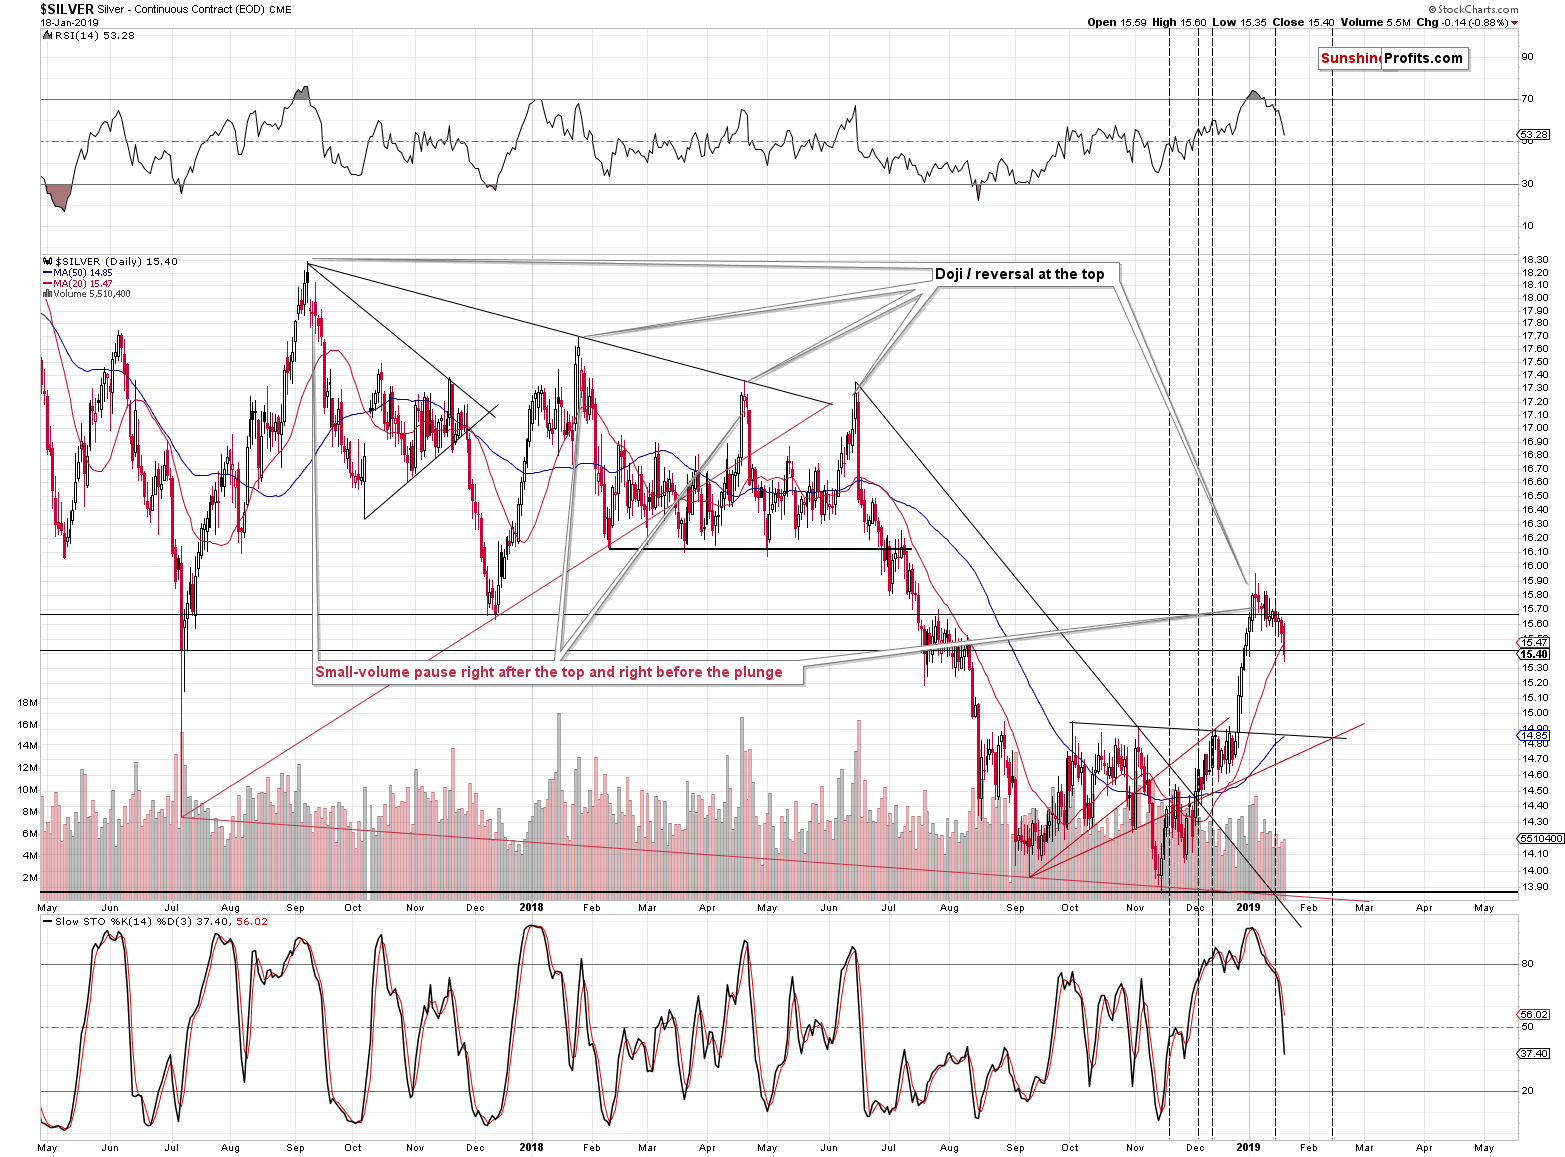Click the 17.00 price level on right axis
Image resolution: width=1565 pixels, height=1157 pixels.
coord(1534,427)
